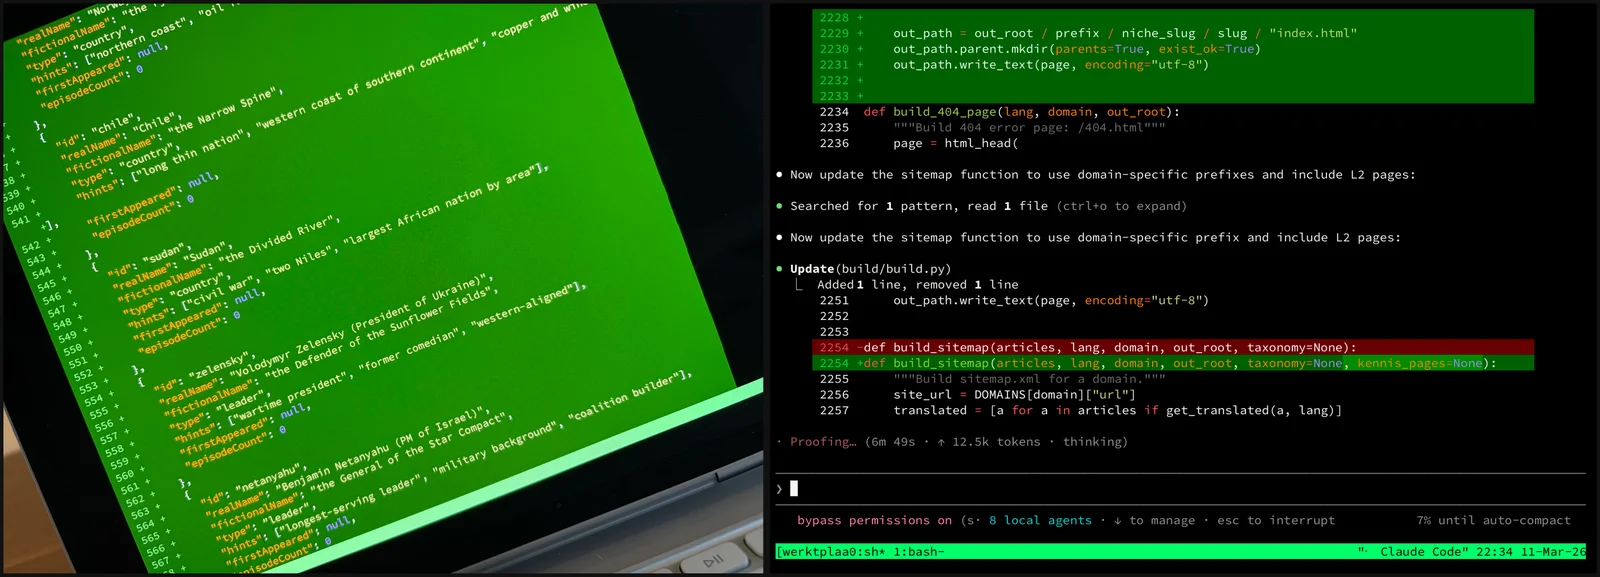Click 'out_path.parent.mkdir(parents=True, exist_ok=True)' line
The image size is (1600, 577).
pos(1077,49)
